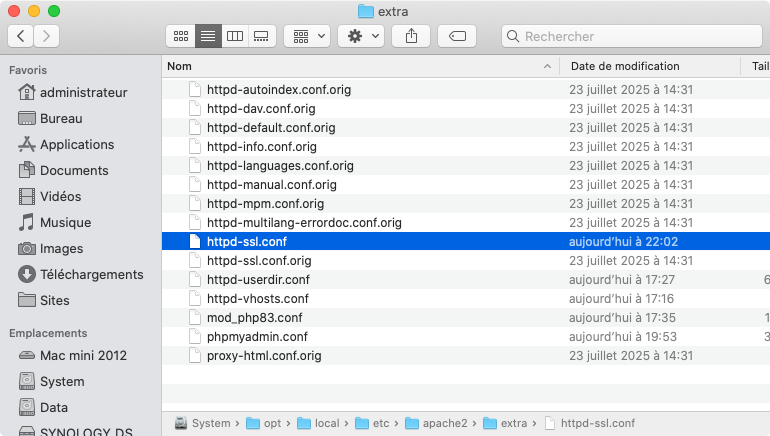Click the etc folder in path bar
The width and height of the screenshot is (770, 436).
pos(379,423)
